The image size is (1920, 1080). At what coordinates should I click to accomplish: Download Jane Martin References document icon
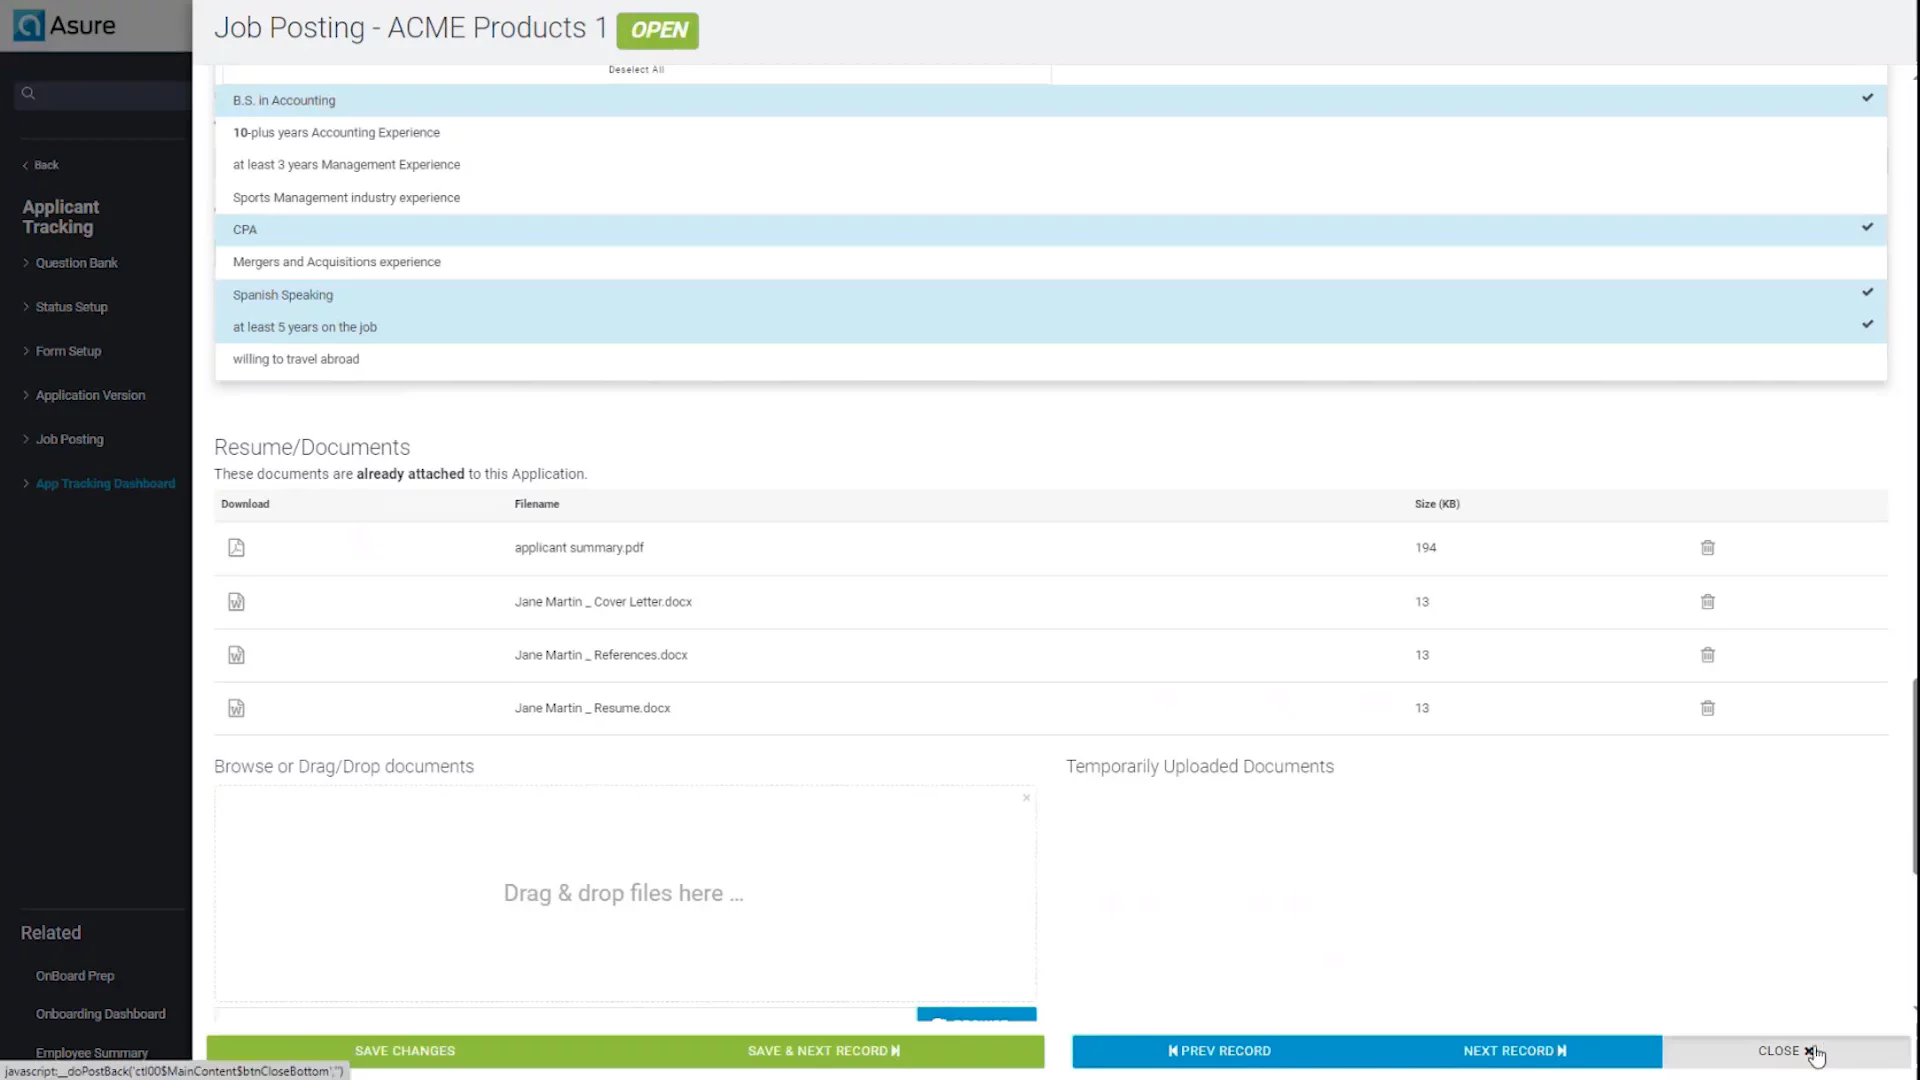coord(236,655)
